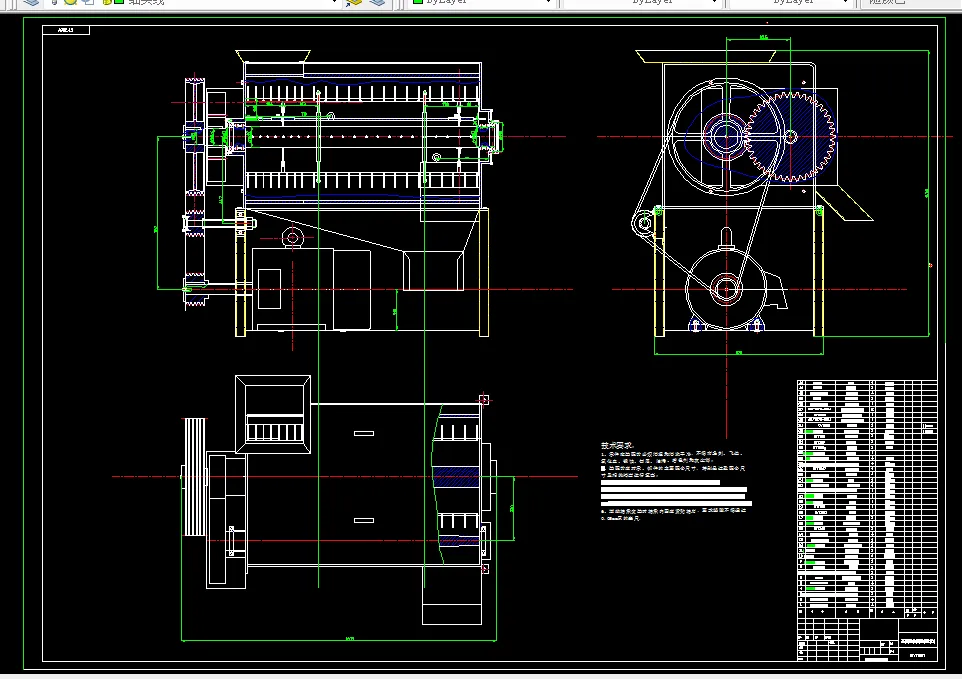Screen dimensions: 962x679
Task: Select the upper slot rectangle in top view
Action: click(364, 433)
